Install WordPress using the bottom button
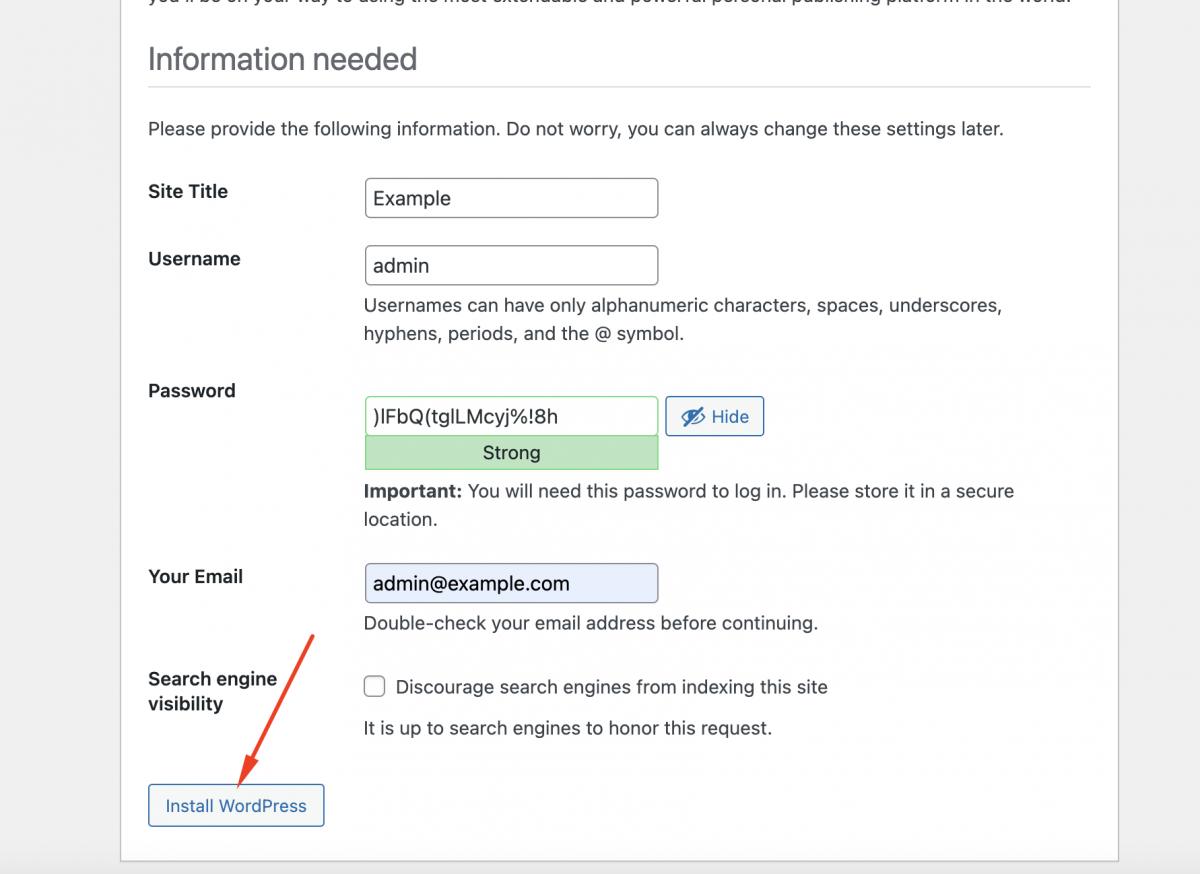 (x=236, y=805)
